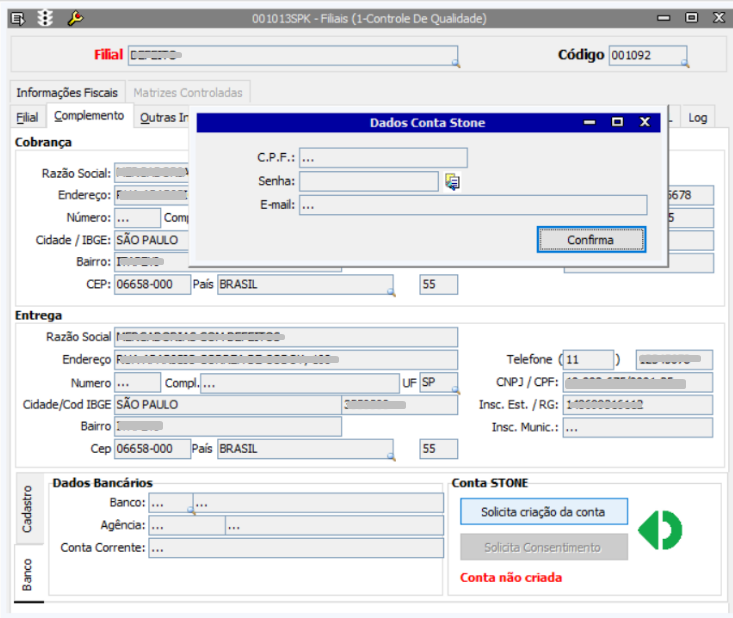
Task: Click the form list icon in title bar
Action: pyautogui.click(x=18, y=19)
